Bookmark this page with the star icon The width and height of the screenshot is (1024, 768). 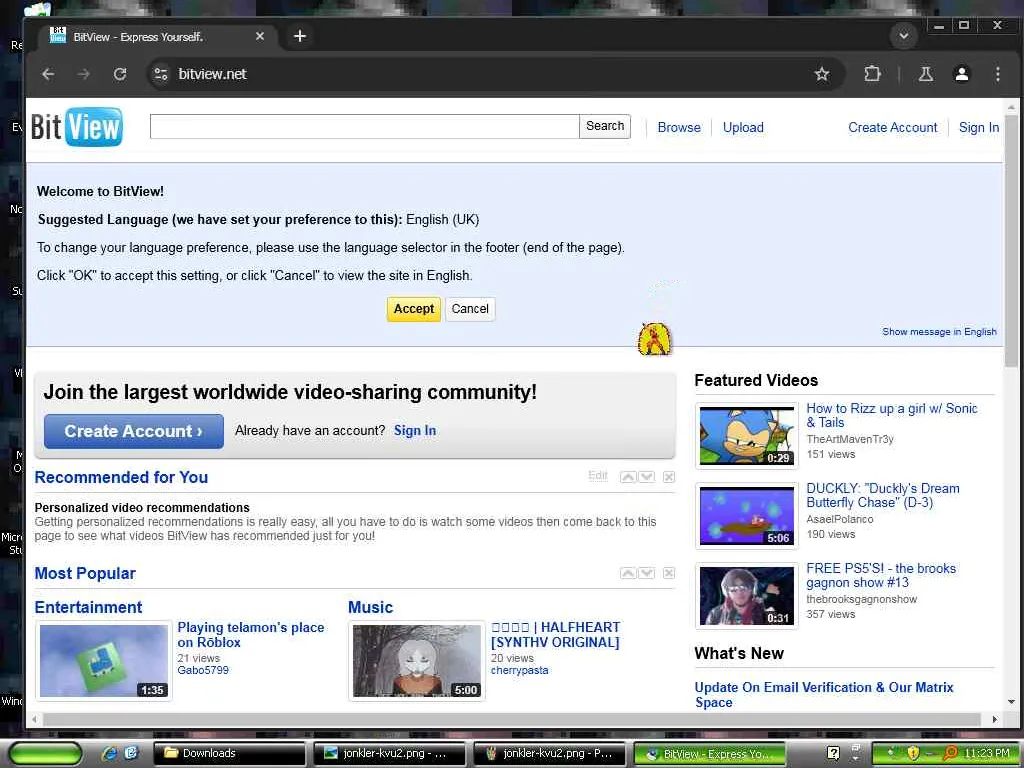click(822, 74)
